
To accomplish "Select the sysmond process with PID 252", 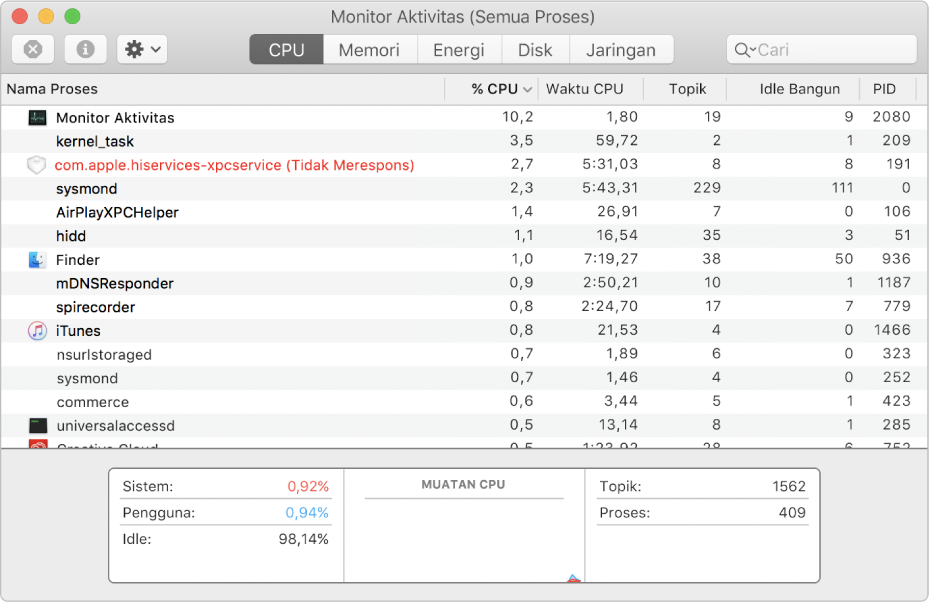I will [x=464, y=378].
